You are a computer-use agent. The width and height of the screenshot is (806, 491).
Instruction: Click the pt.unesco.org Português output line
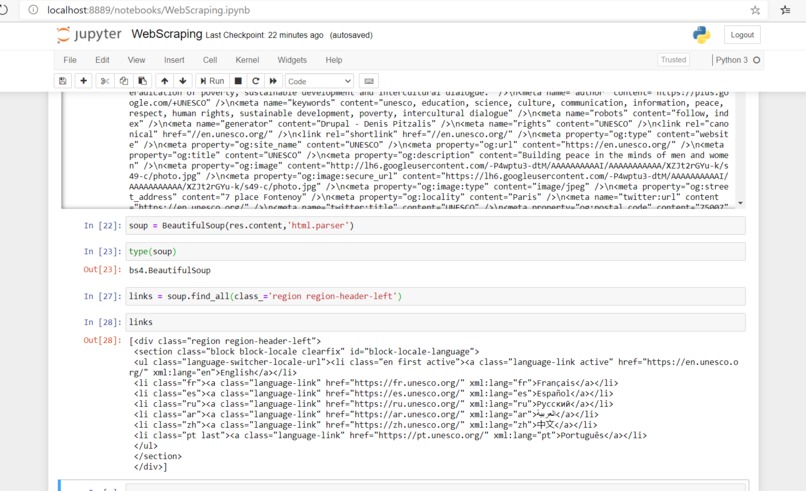390,435
